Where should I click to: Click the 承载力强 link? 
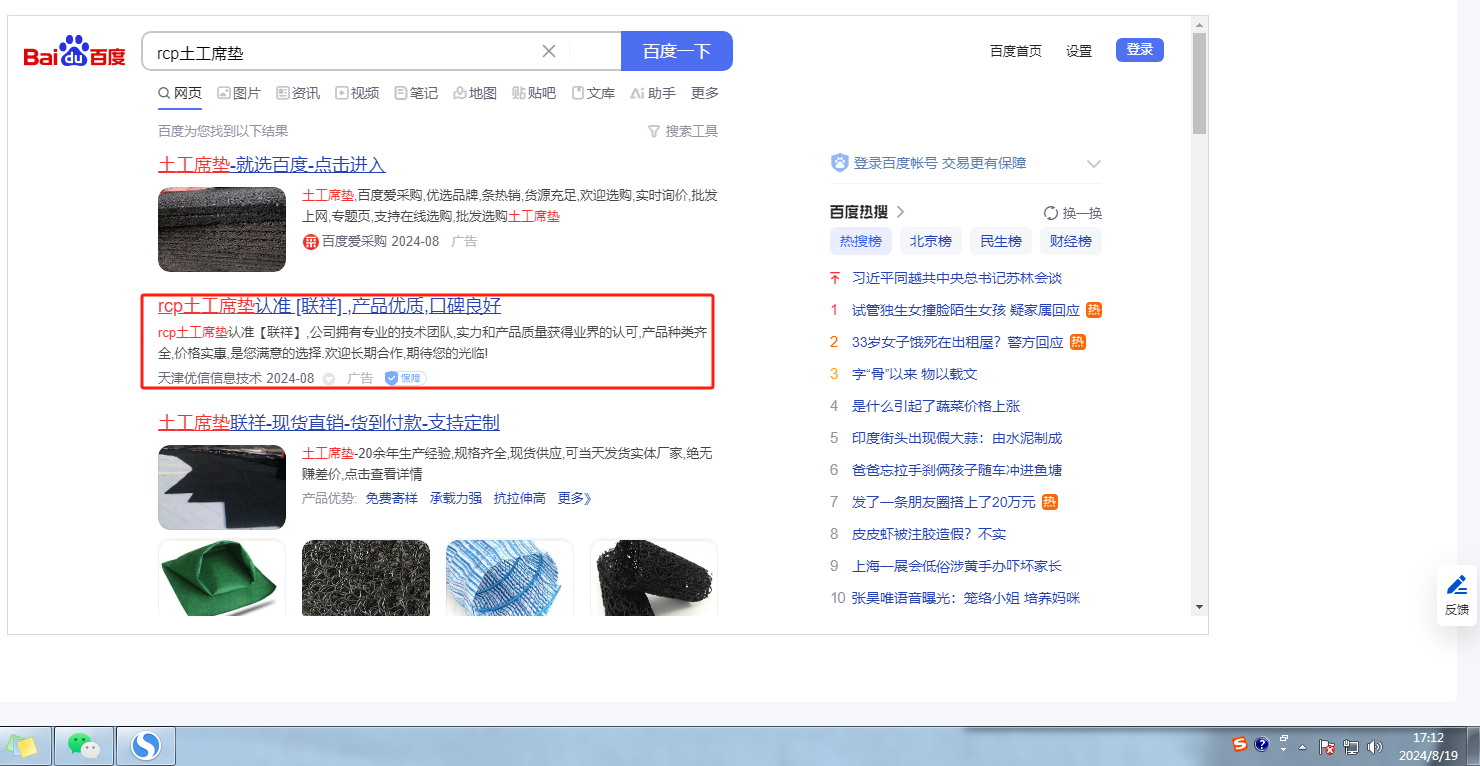pos(456,498)
